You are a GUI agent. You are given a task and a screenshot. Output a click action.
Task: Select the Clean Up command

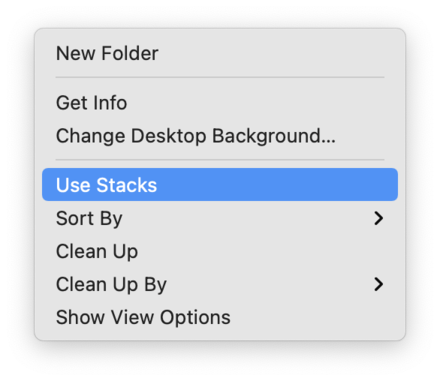[x=220, y=251]
